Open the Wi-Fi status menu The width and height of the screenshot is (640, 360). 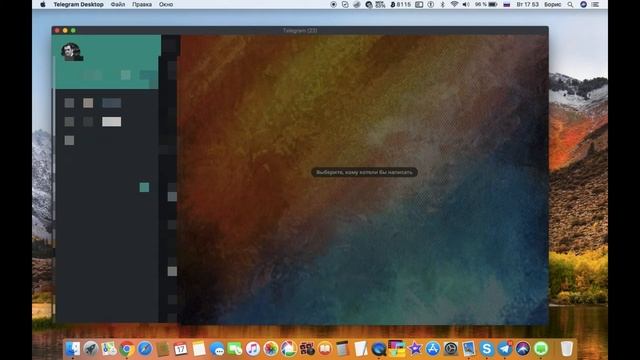pyautogui.click(x=454, y=4)
